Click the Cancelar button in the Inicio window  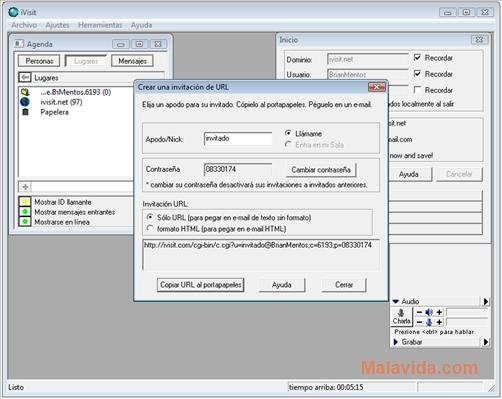tap(459, 174)
